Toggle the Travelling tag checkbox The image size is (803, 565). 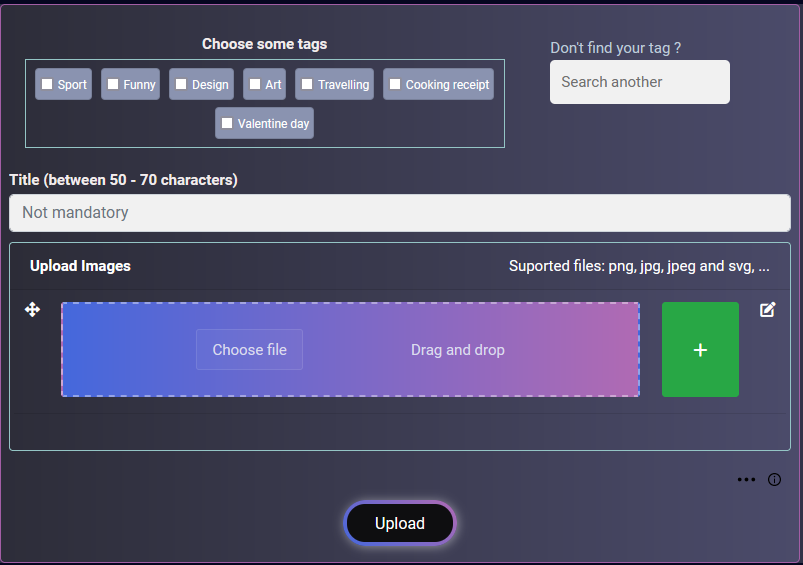[x=307, y=84]
